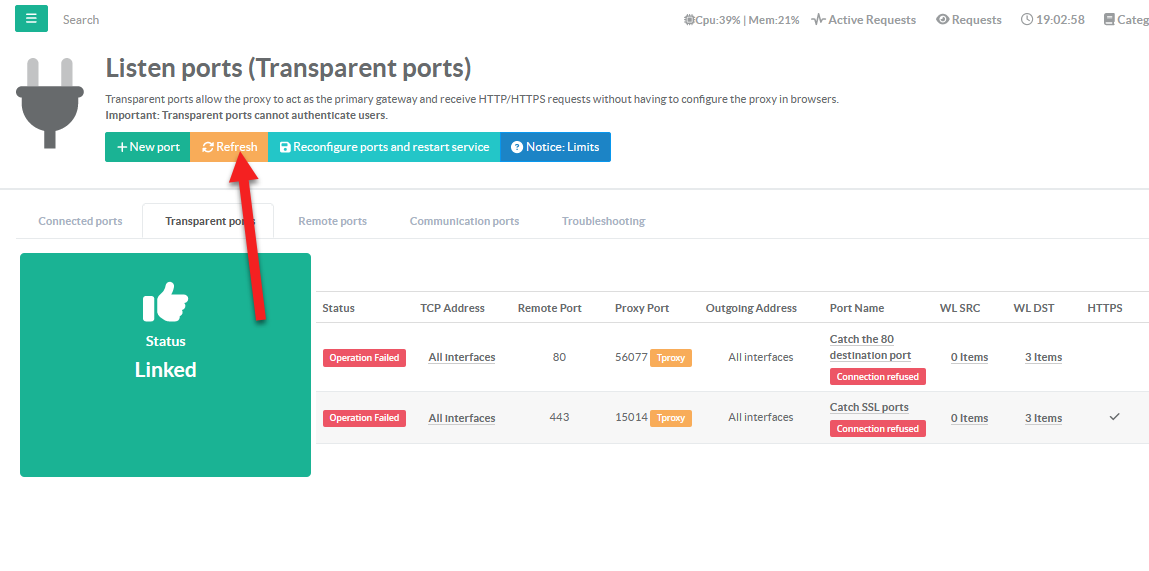Click the CPU and memory usage indicator
1149x571 pixels.
click(741, 20)
